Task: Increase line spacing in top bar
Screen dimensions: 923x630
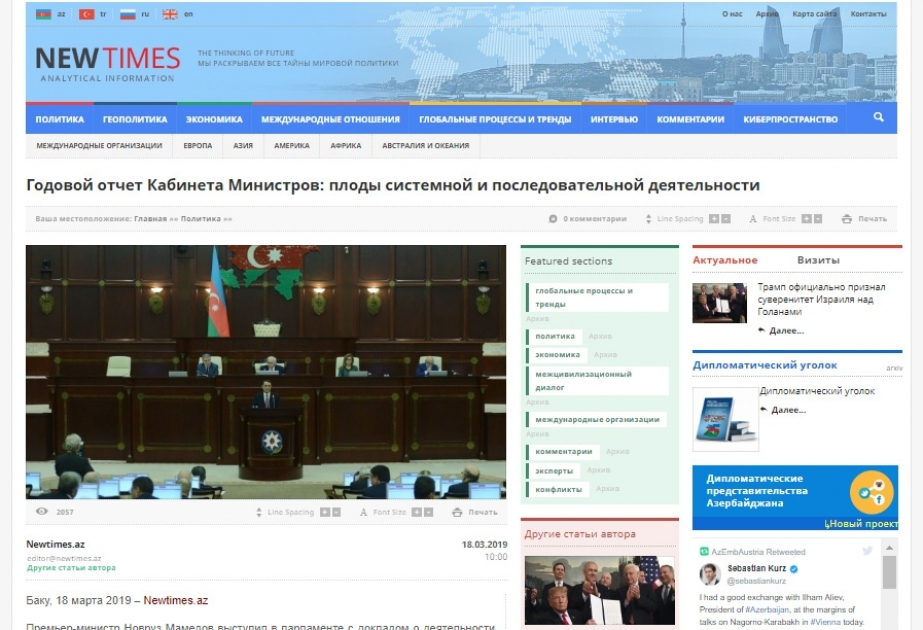Action: (x=714, y=218)
